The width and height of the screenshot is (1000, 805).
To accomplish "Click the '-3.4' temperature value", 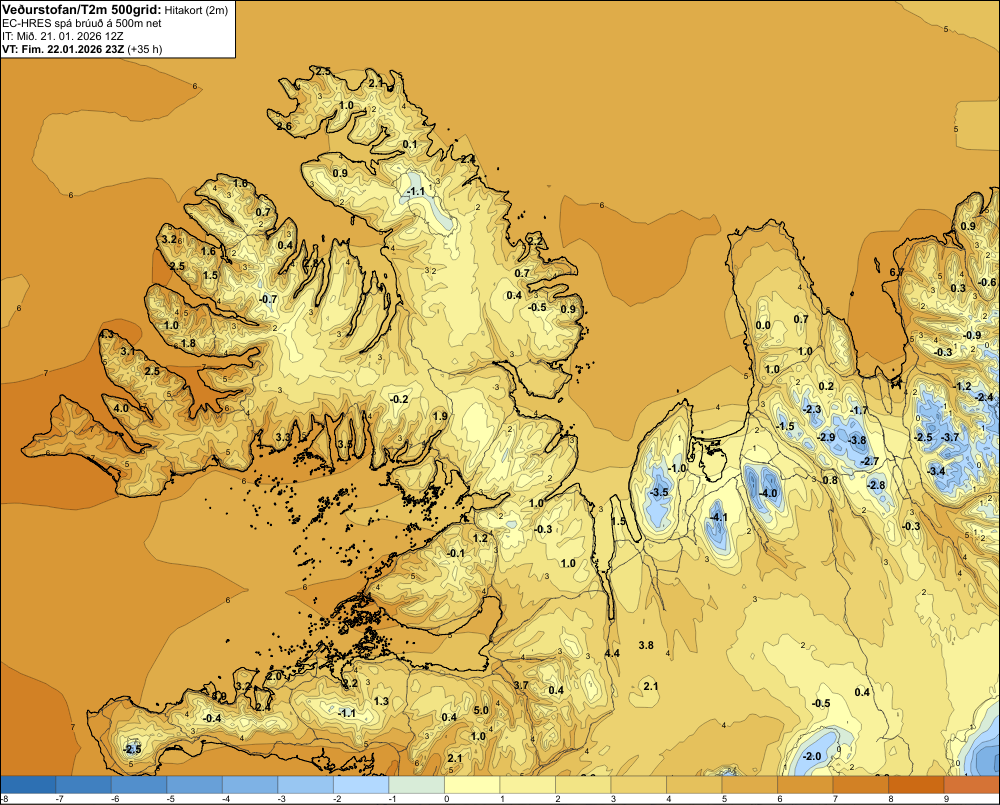I will coord(936,471).
